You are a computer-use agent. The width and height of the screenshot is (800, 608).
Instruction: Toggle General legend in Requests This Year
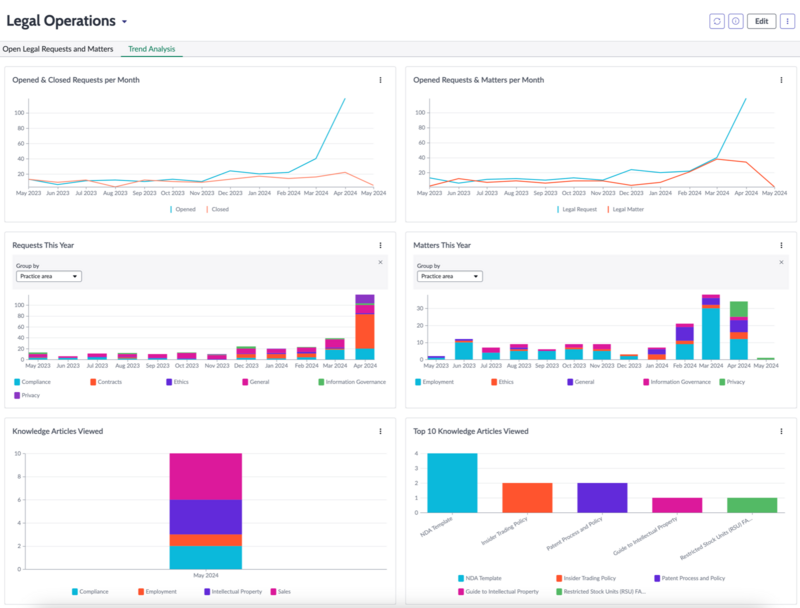pos(256,382)
